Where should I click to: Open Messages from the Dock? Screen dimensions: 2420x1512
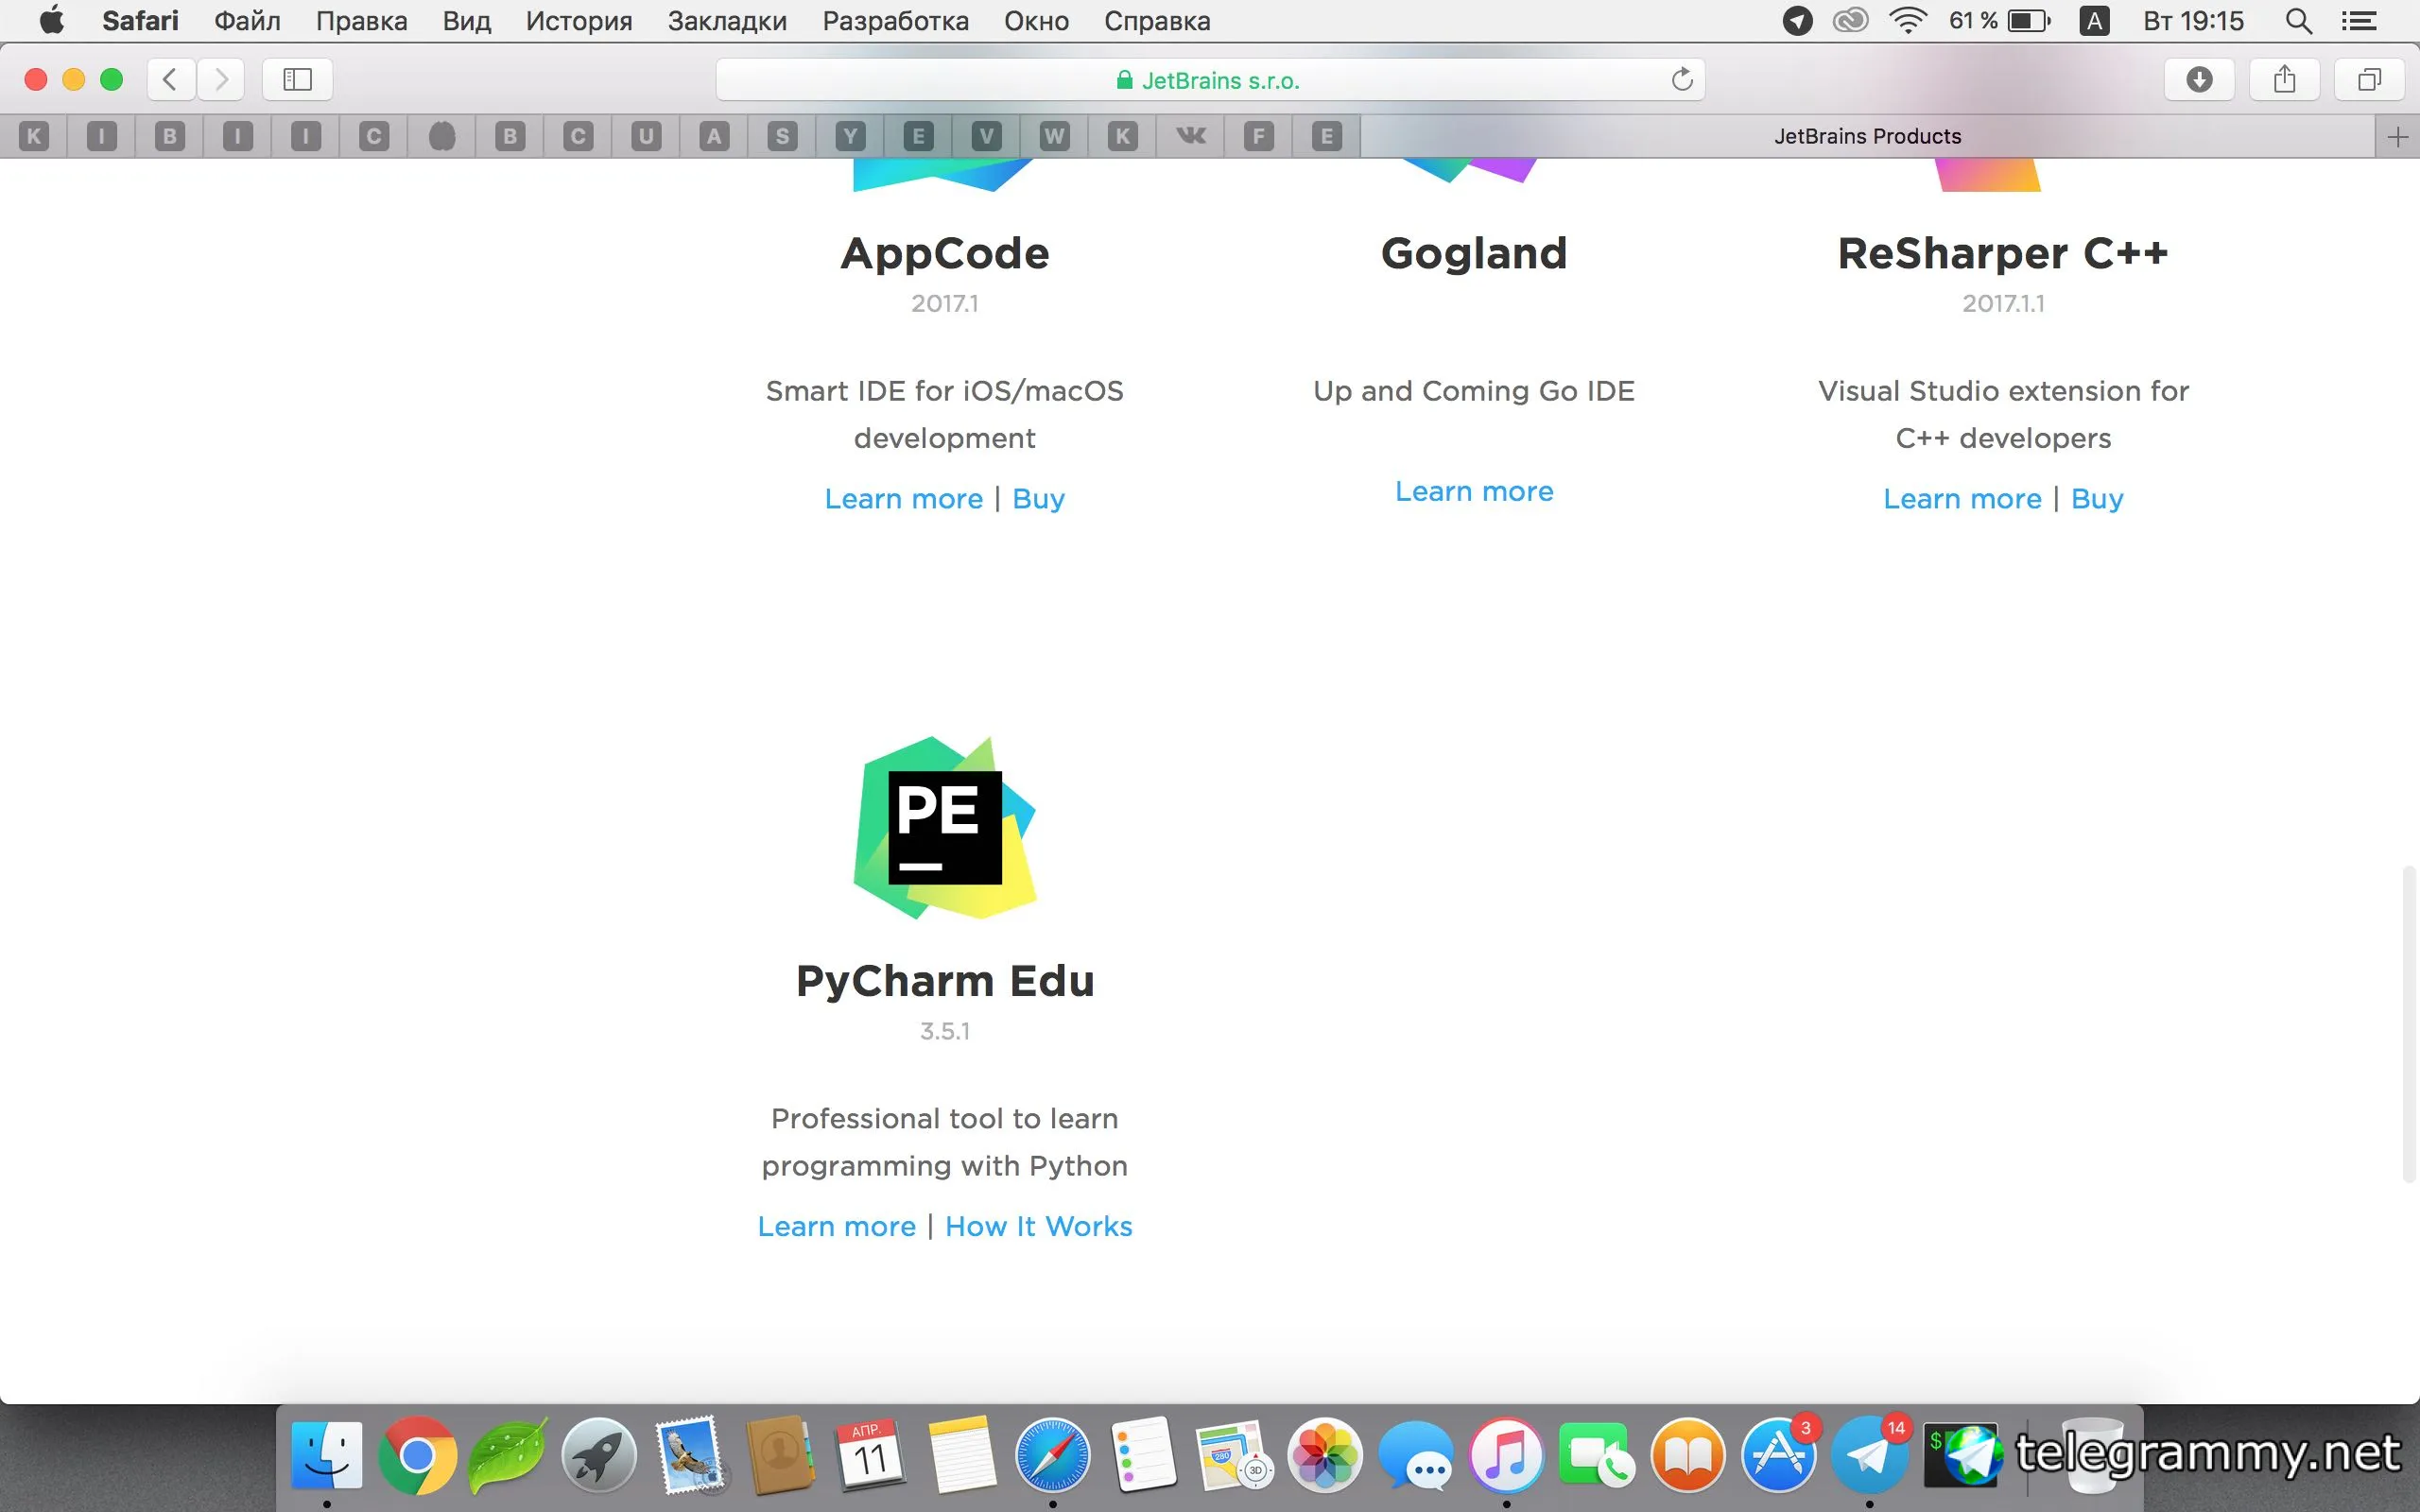tap(1416, 1456)
